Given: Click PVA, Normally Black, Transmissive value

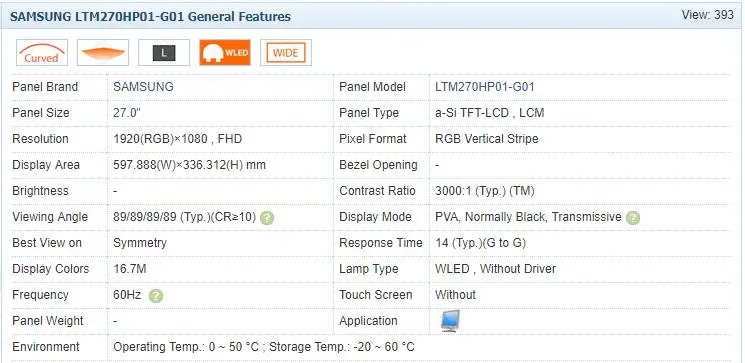Looking at the screenshot, I should tap(528, 217).
